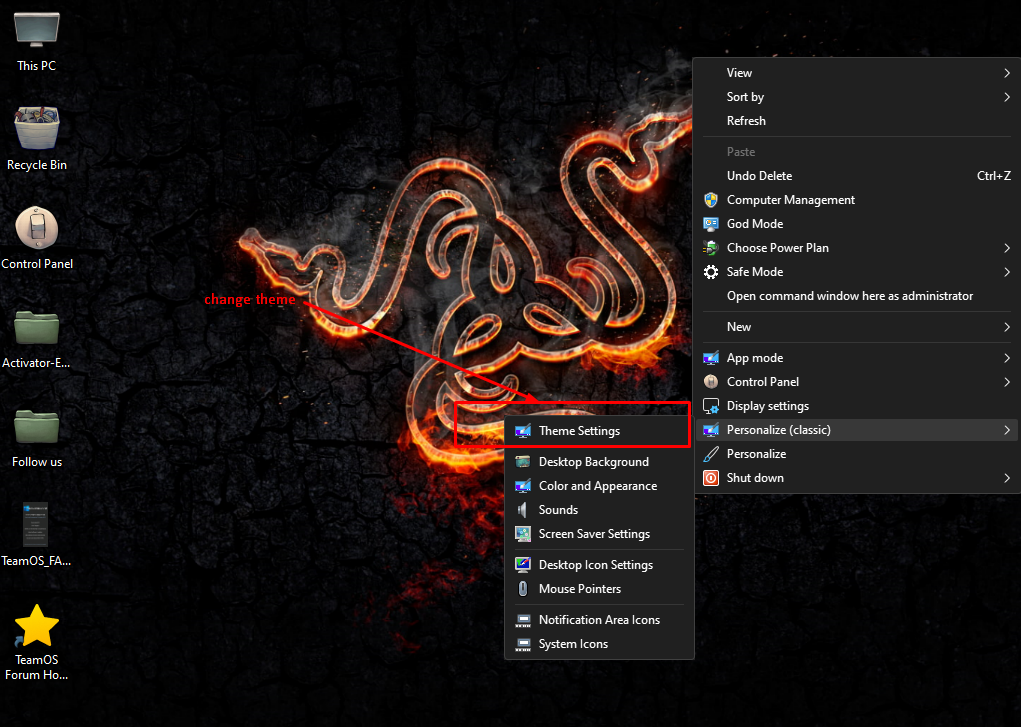
Task: Expand the Shut down submenu arrow
Action: click(1007, 478)
